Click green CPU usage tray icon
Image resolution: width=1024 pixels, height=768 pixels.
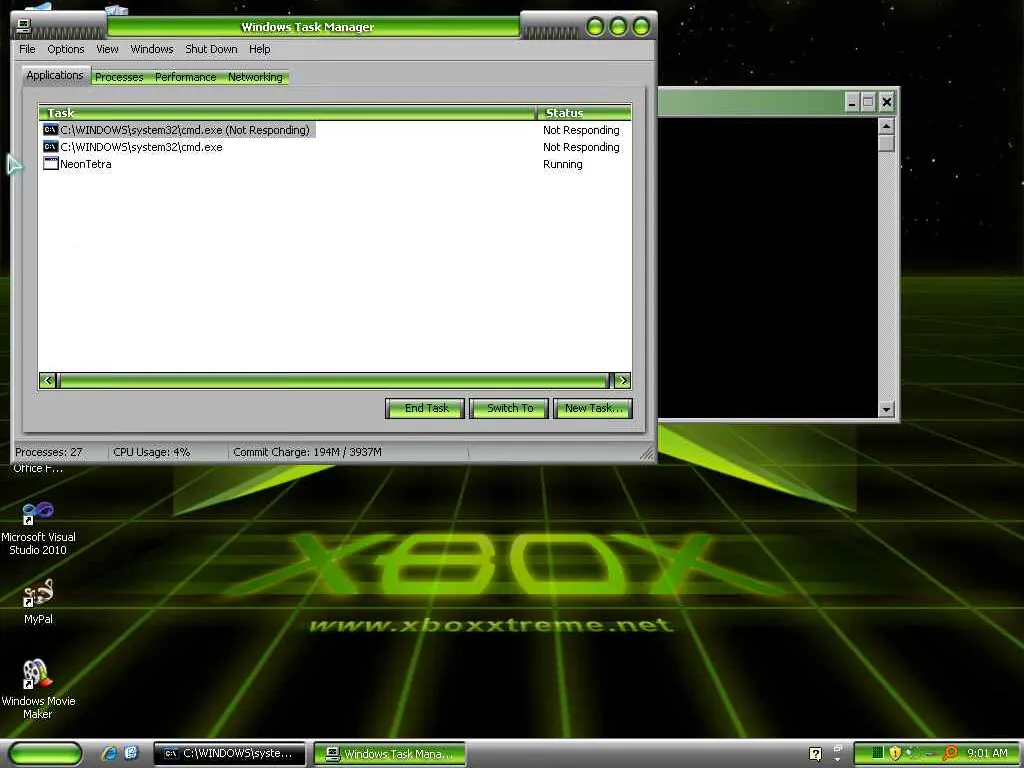[x=878, y=753]
